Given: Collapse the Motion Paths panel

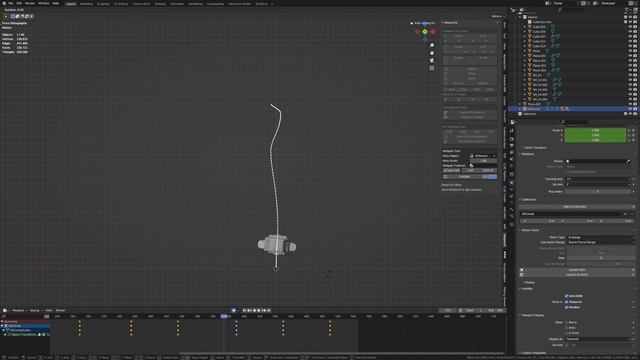Looking at the screenshot, I should (x=529, y=230).
